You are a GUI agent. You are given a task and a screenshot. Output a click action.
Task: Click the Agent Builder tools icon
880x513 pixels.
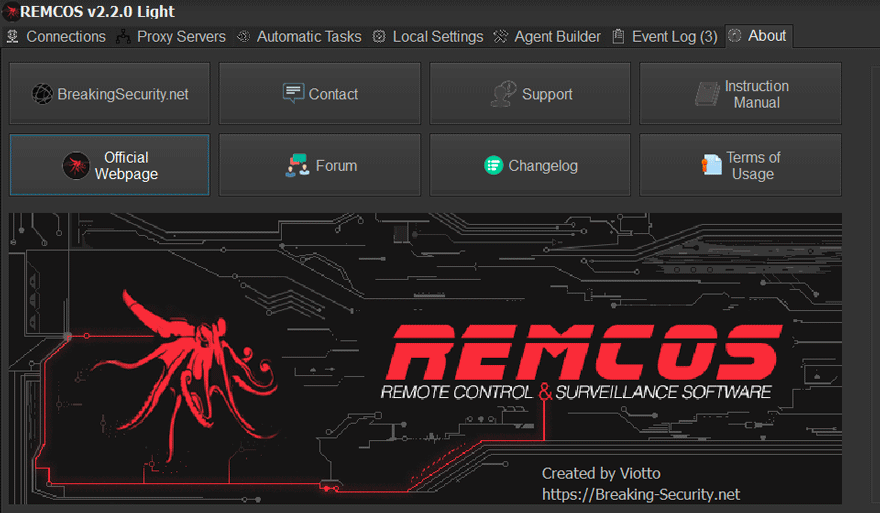pyautogui.click(x=501, y=37)
